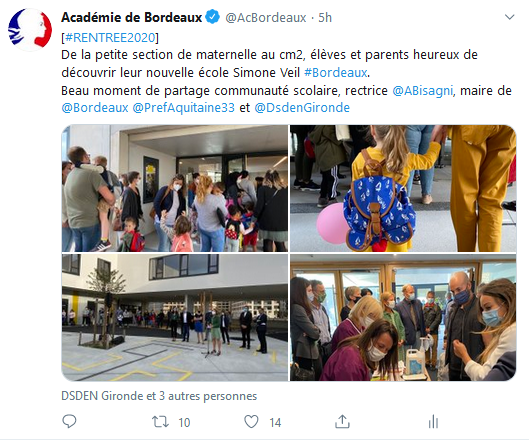Click the Académie de Bordeaux profile avatar
Viewport: 529px width, 443px height.
[30, 29]
